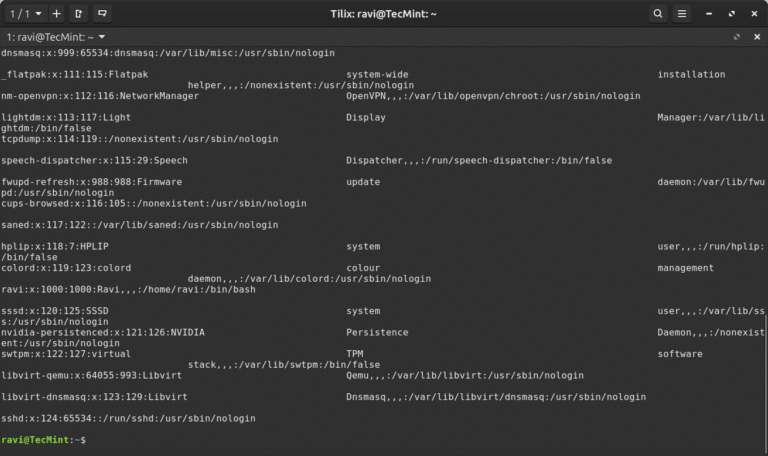Click the word management
Screen dimensions: 768x456
[x=685, y=268]
